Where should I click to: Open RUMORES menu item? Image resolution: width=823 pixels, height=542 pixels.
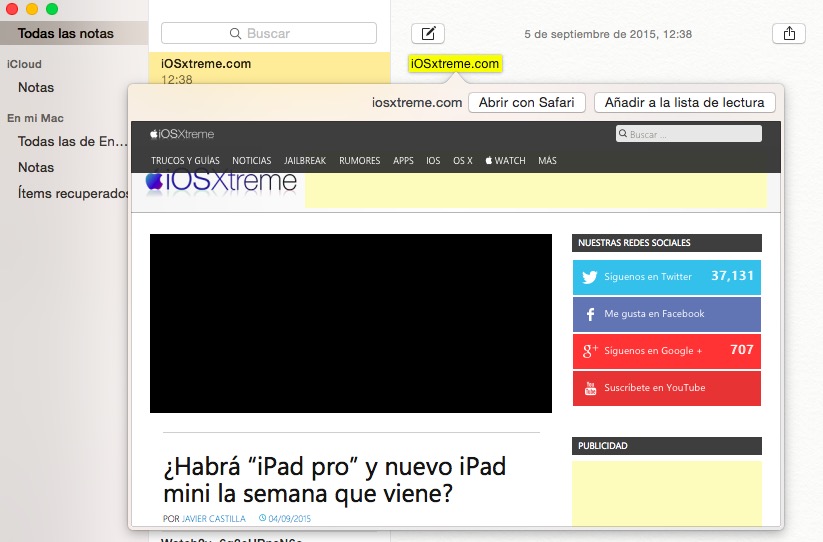pyautogui.click(x=360, y=161)
